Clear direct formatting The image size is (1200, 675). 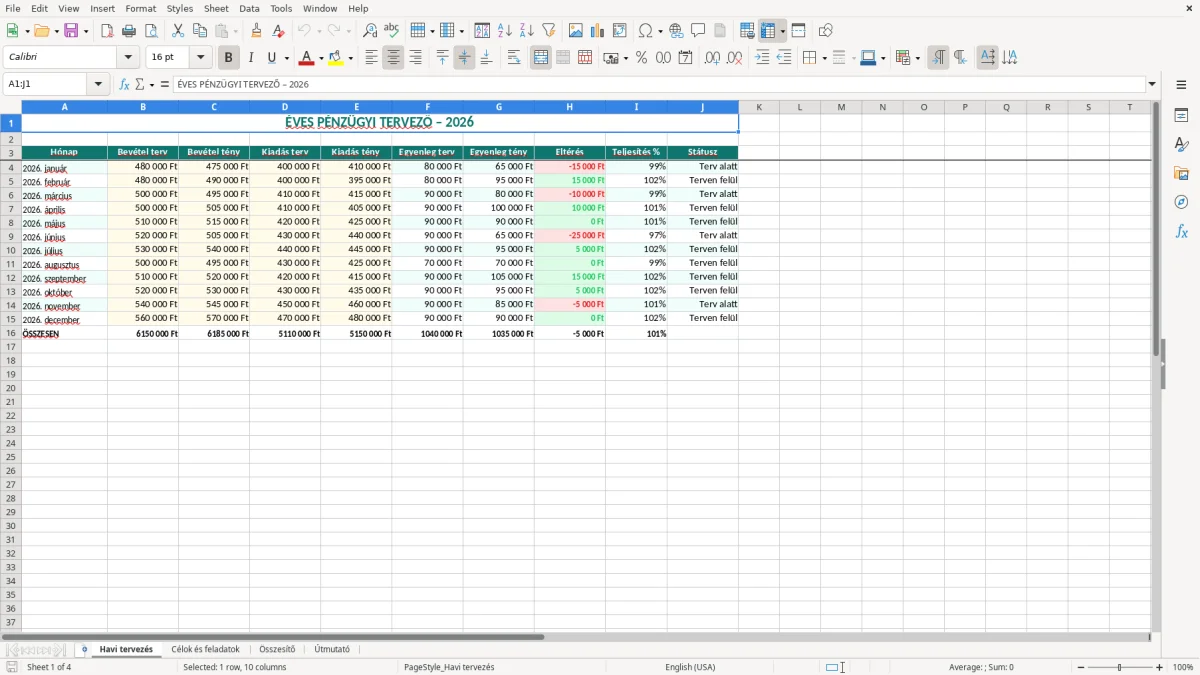[278, 31]
